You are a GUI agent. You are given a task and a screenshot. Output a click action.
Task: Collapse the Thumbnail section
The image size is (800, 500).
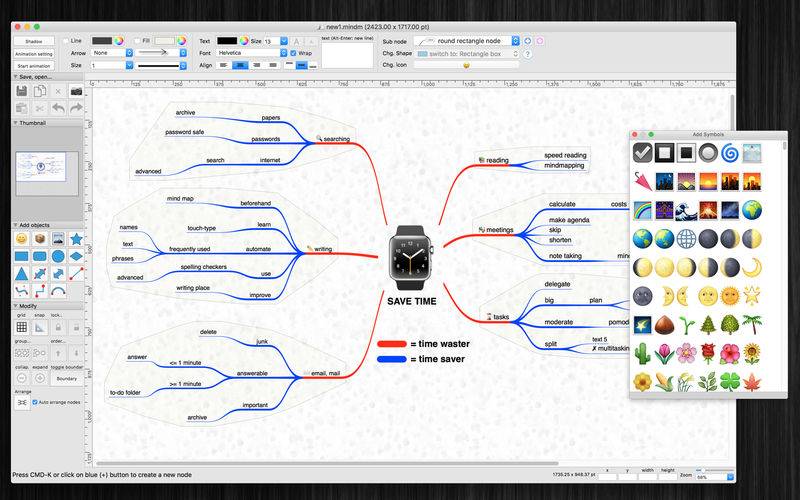pyautogui.click(x=15, y=123)
